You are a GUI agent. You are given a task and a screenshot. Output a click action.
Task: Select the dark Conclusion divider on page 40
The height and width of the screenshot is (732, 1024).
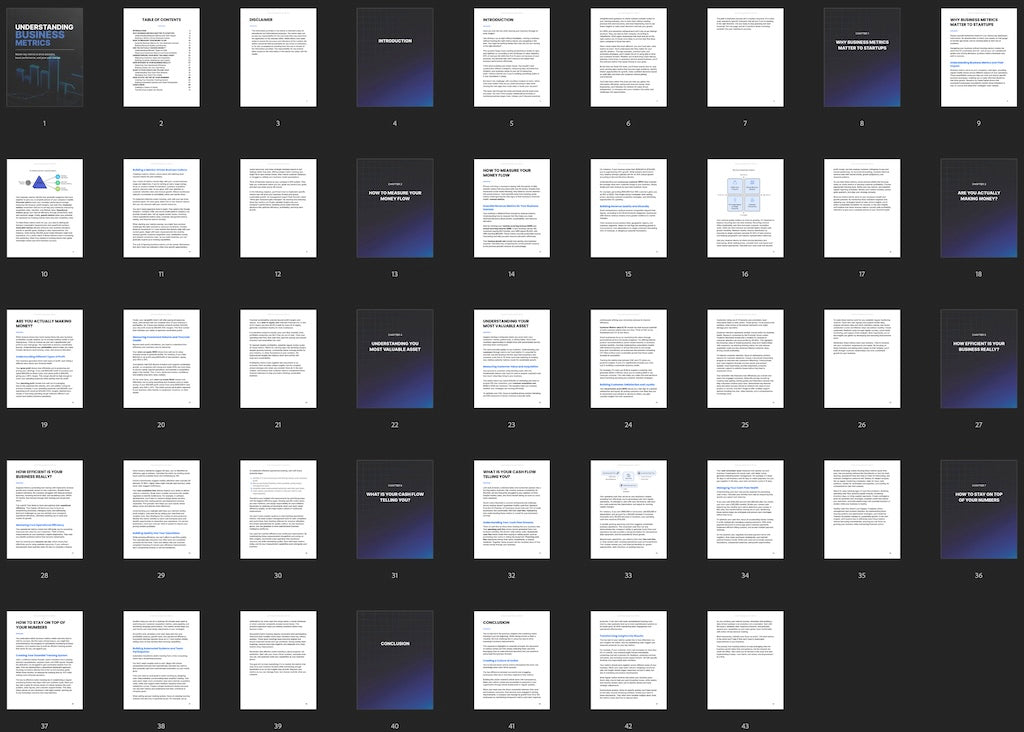coord(395,658)
